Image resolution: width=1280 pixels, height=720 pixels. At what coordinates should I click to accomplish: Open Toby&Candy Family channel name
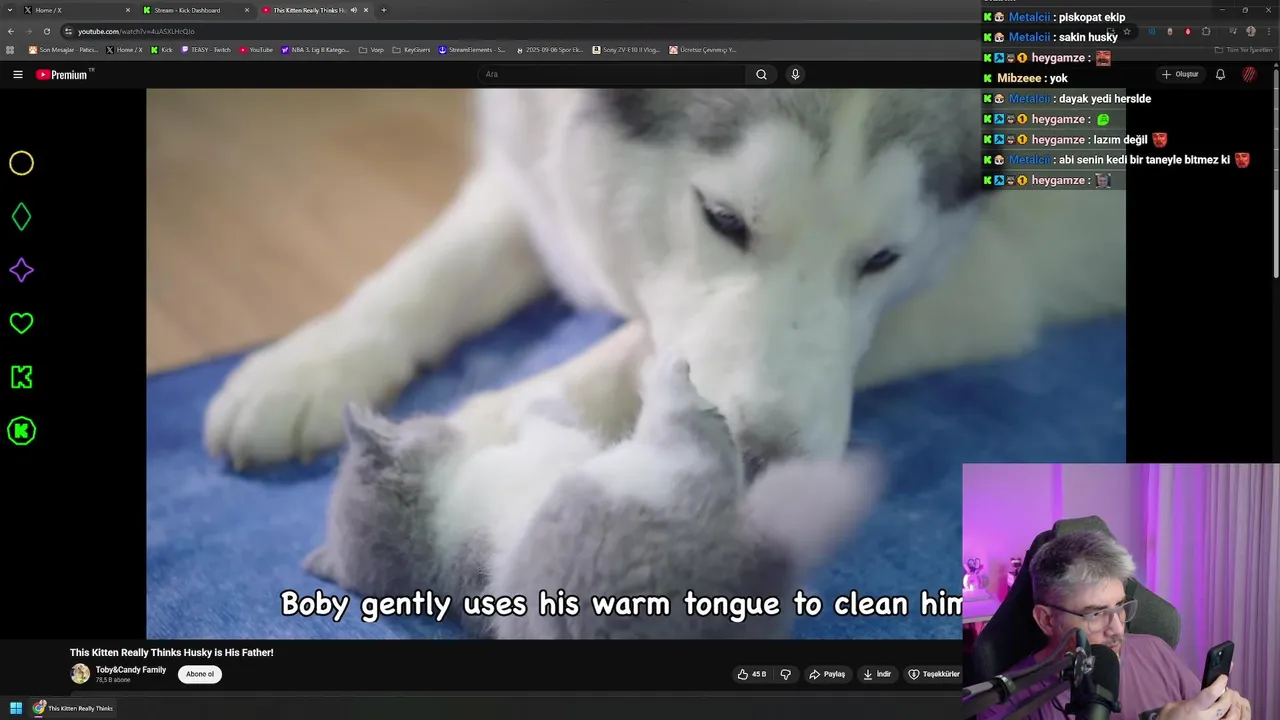(x=131, y=670)
